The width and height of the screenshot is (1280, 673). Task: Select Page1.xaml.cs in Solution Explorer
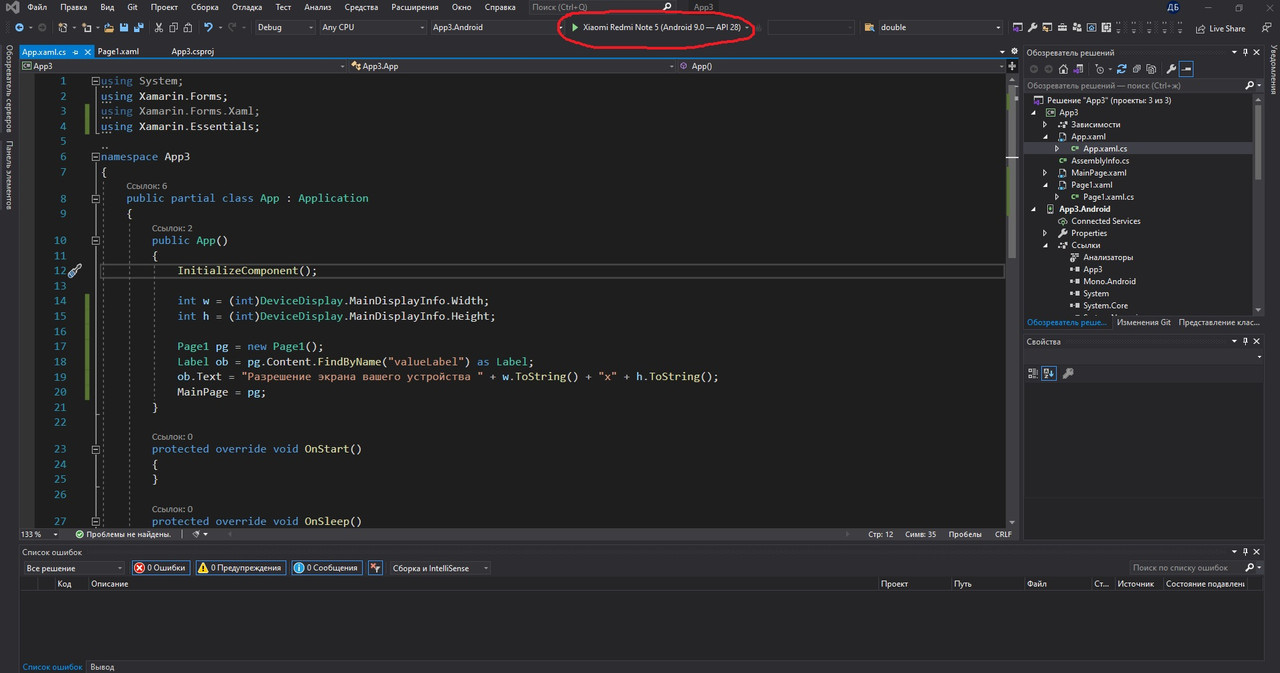(x=1108, y=197)
